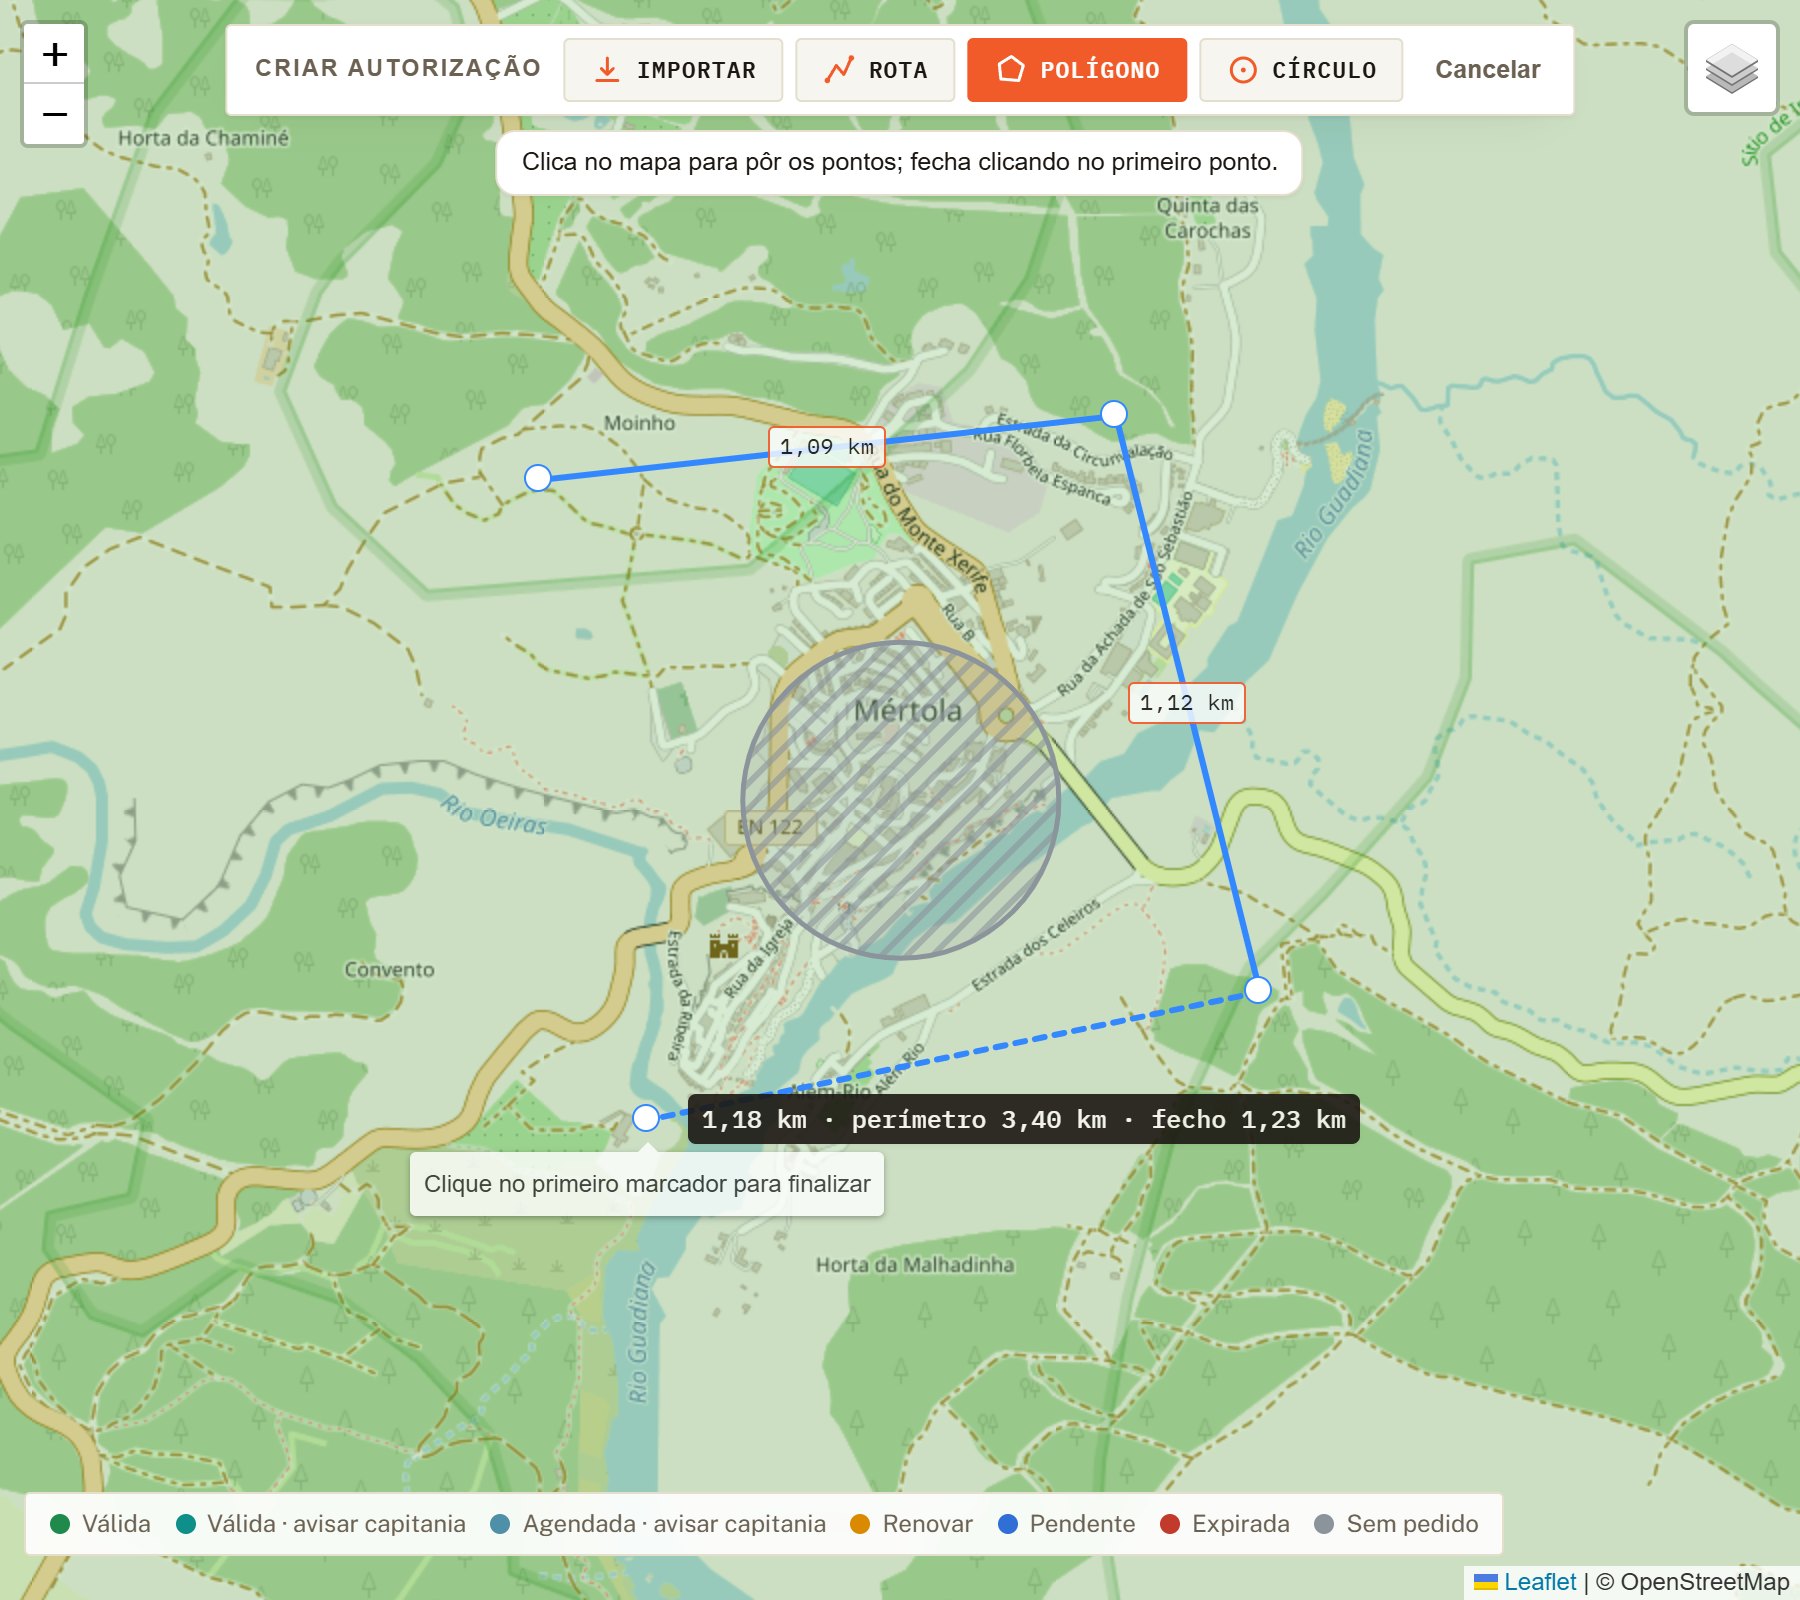Click the castle icon on the map
This screenshot has height=1600, width=1800.
(723, 945)
